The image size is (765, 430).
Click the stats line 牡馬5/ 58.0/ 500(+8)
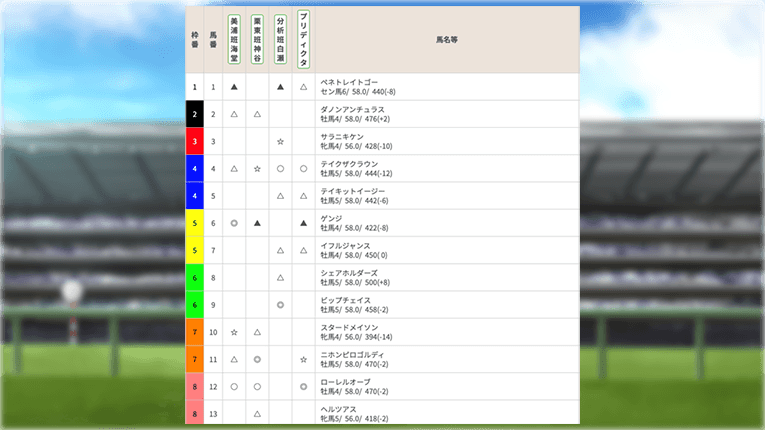tap(355, 283)
